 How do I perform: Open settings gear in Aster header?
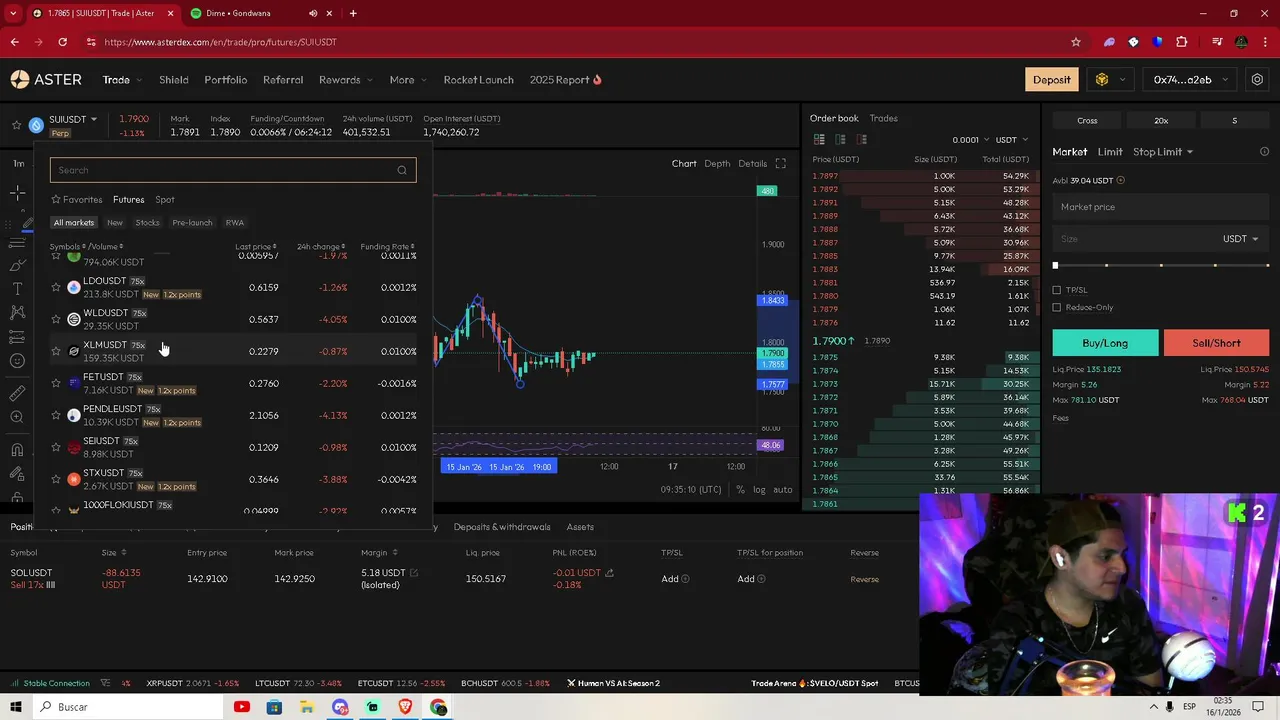point(1258,80)
